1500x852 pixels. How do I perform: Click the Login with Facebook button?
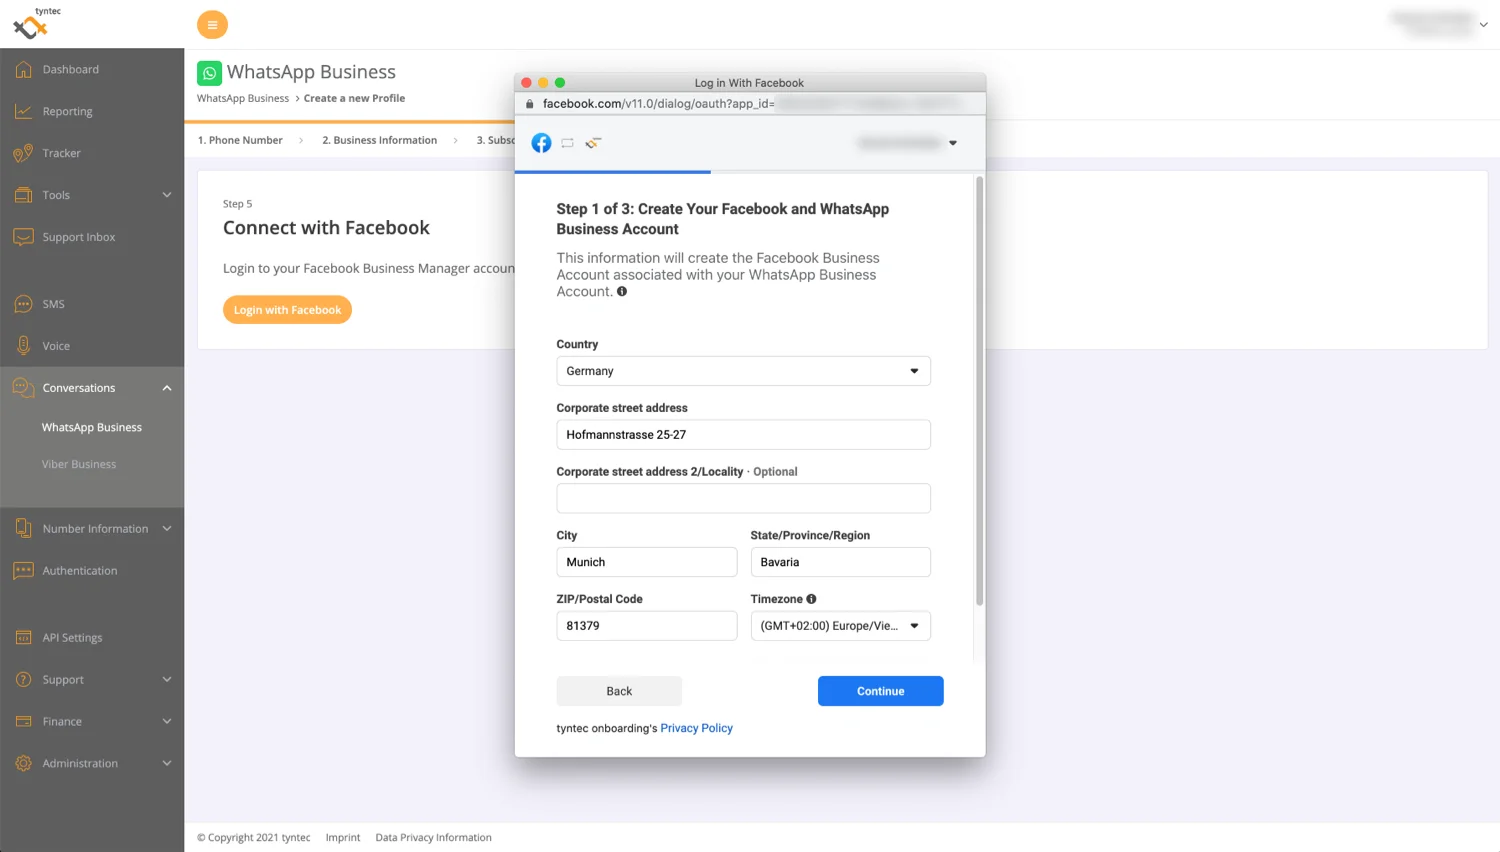287,310
